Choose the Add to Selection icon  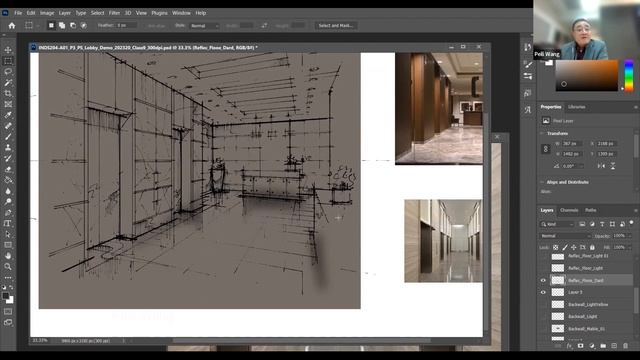tap(62, 25)
